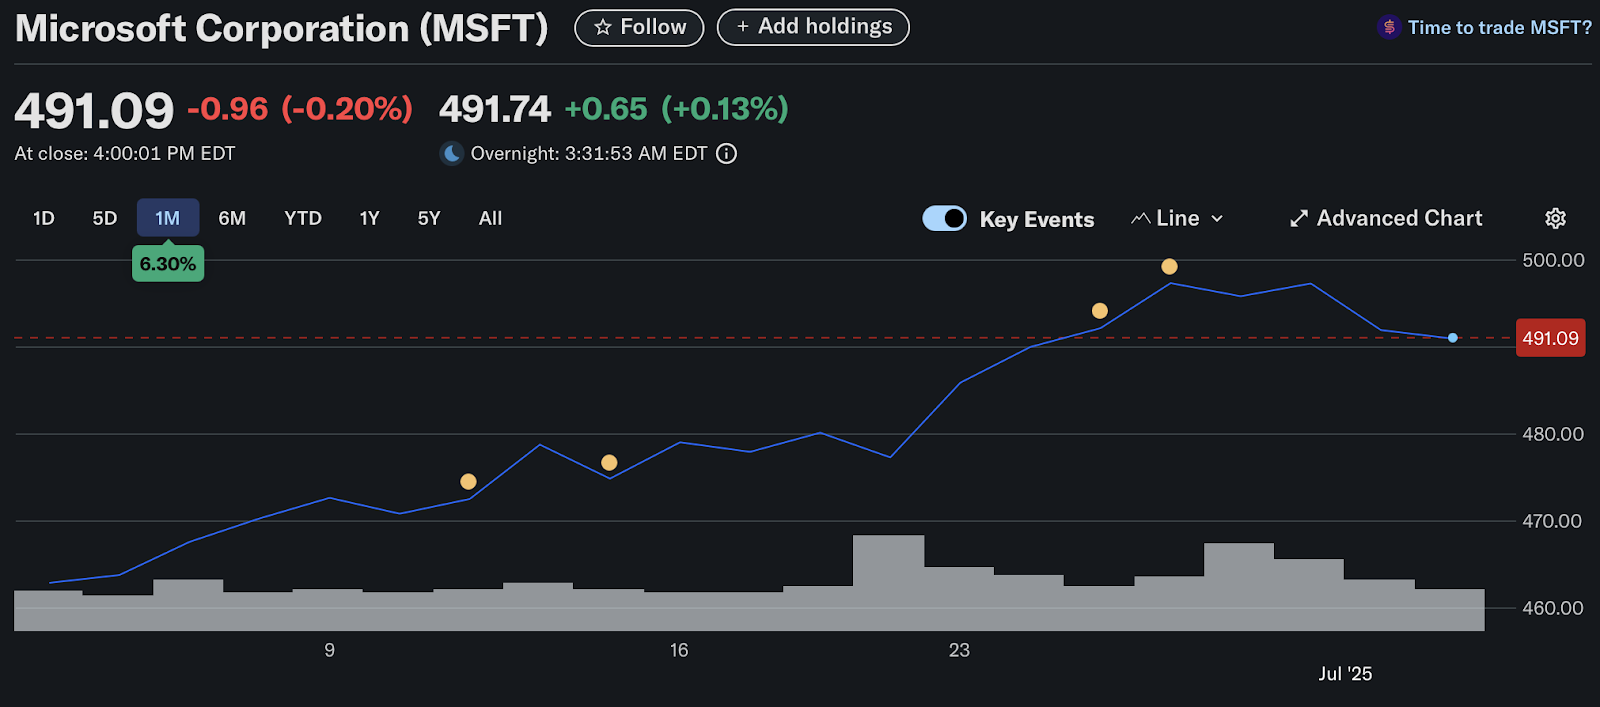Click the -0.96 (-0.20%) change text
Screen dimensions: 1600x707
tap(300, 108)
